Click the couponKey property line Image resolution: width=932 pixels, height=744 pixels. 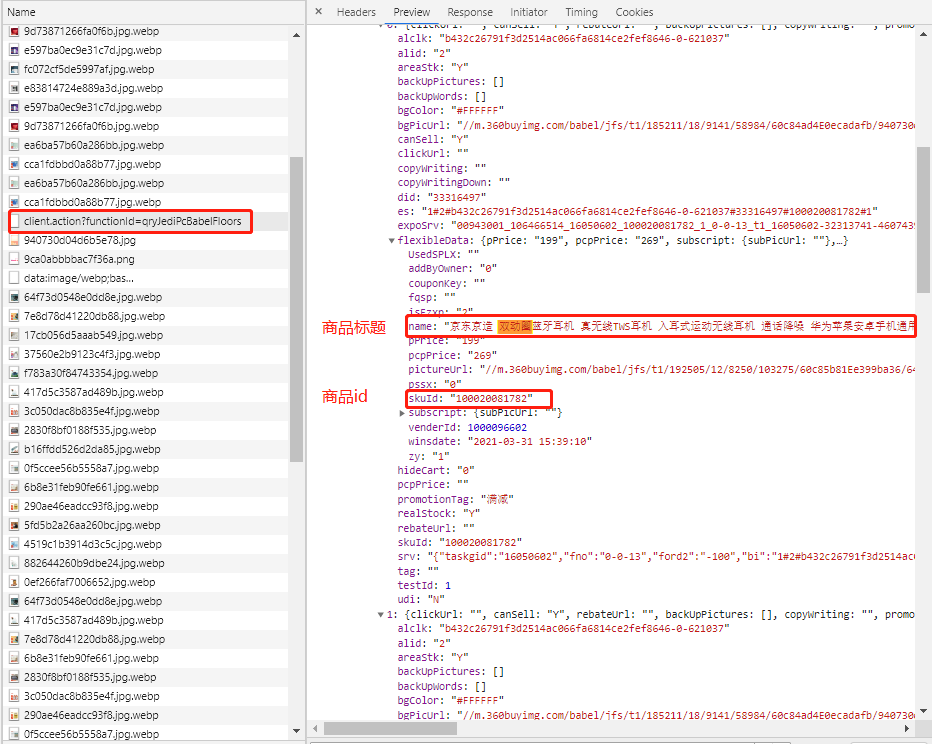(446, 283)
